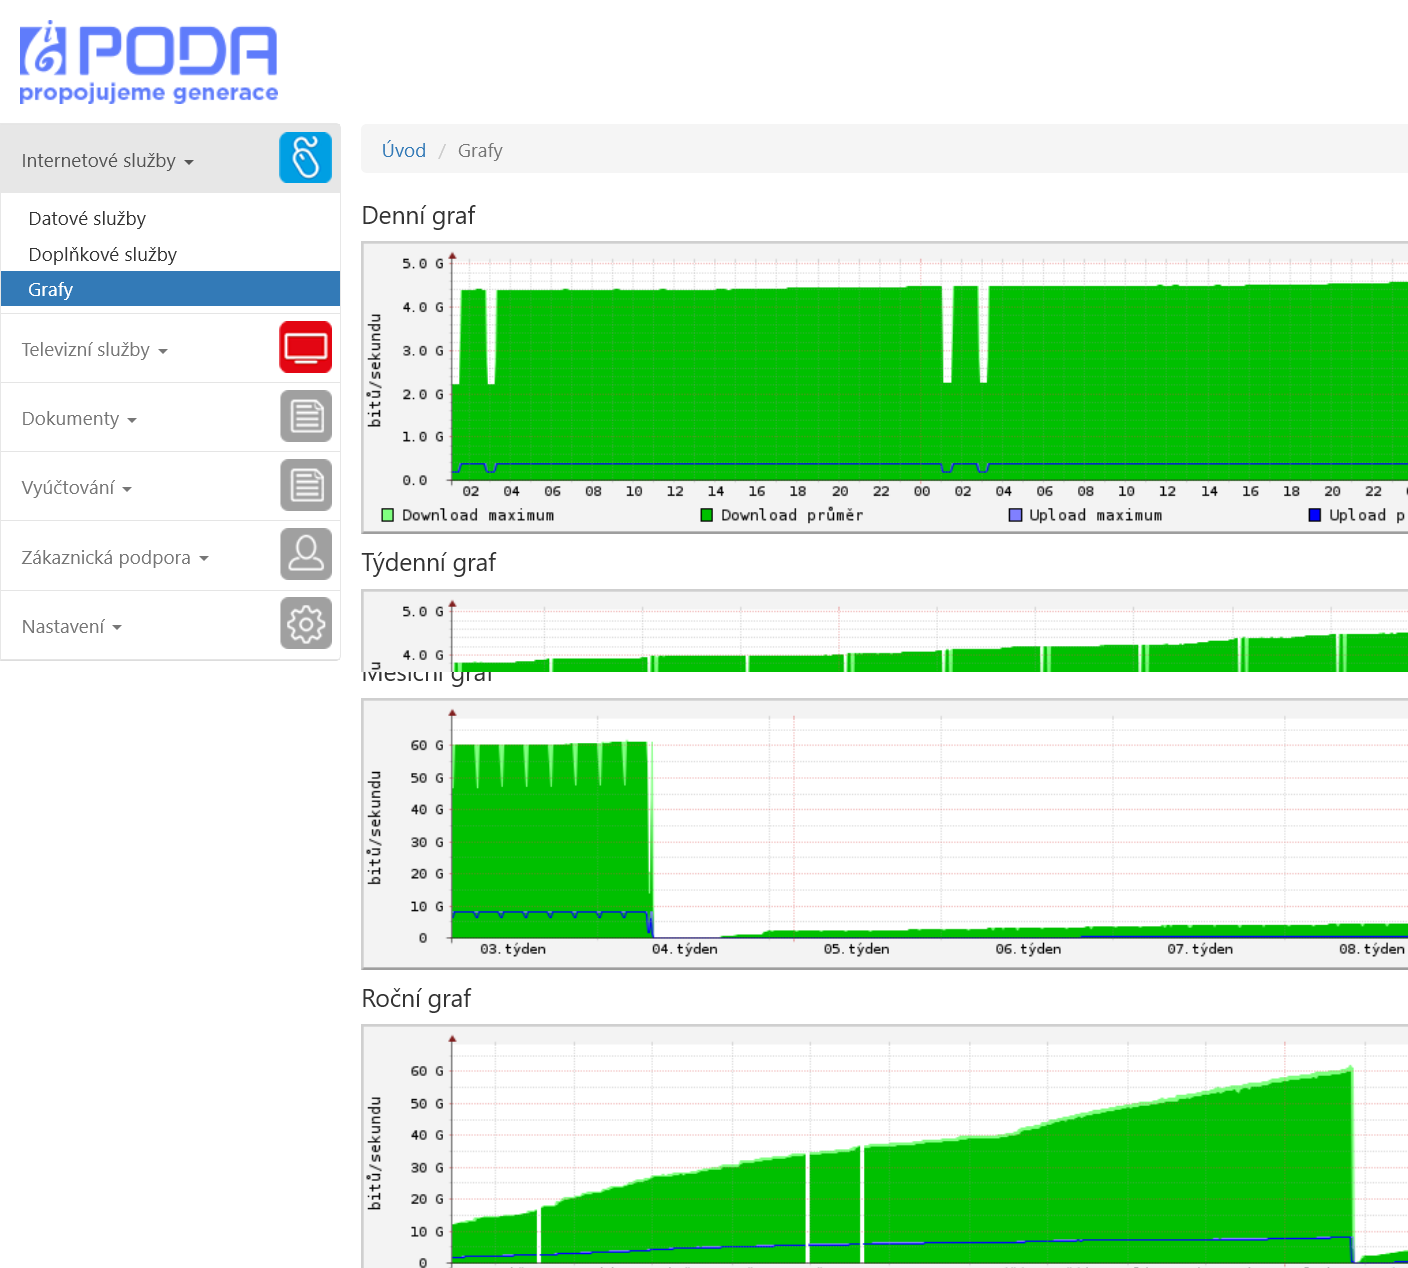Expand Zákaznická podpora menu

coord(115,558)
